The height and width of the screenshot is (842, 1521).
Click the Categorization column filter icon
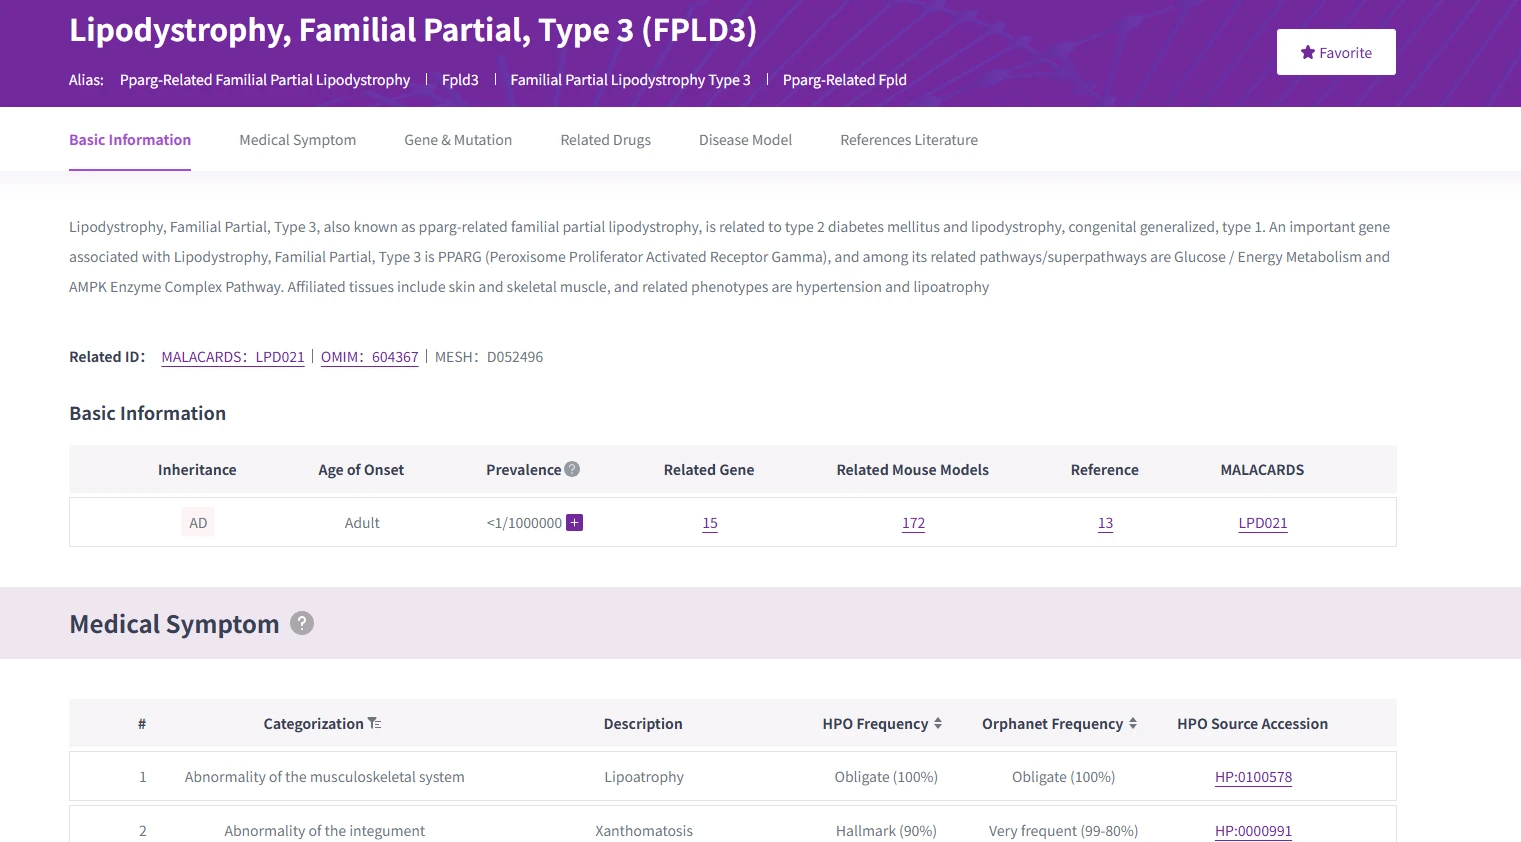point(375,722)
